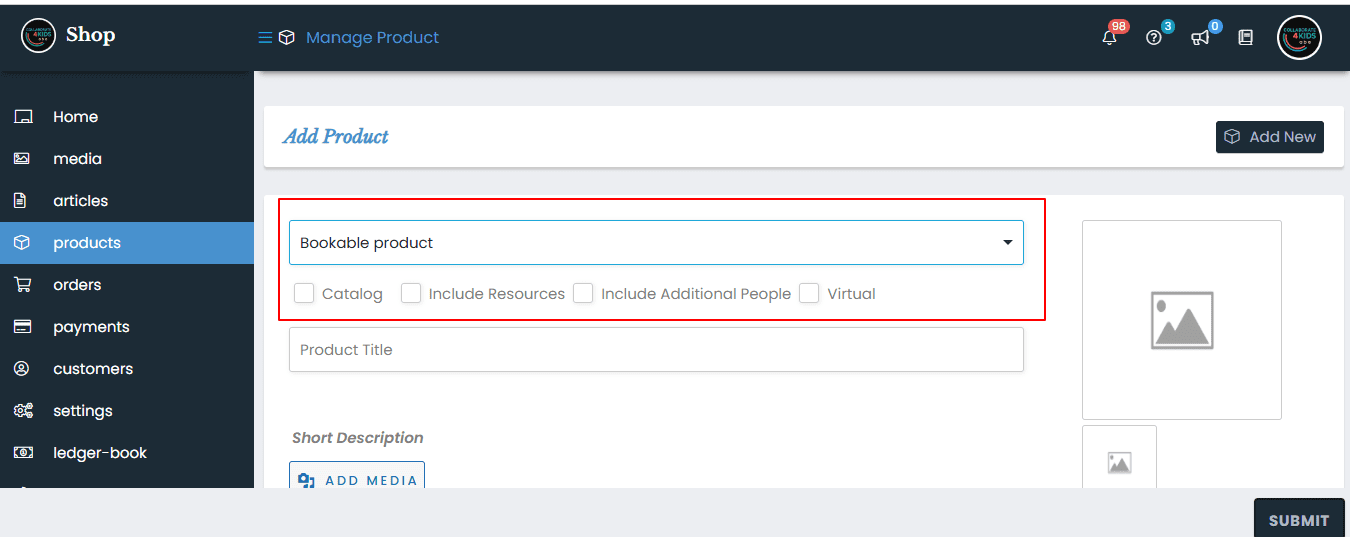
Task: Enable the Virtual checkbox
Action: coord(809,293)
